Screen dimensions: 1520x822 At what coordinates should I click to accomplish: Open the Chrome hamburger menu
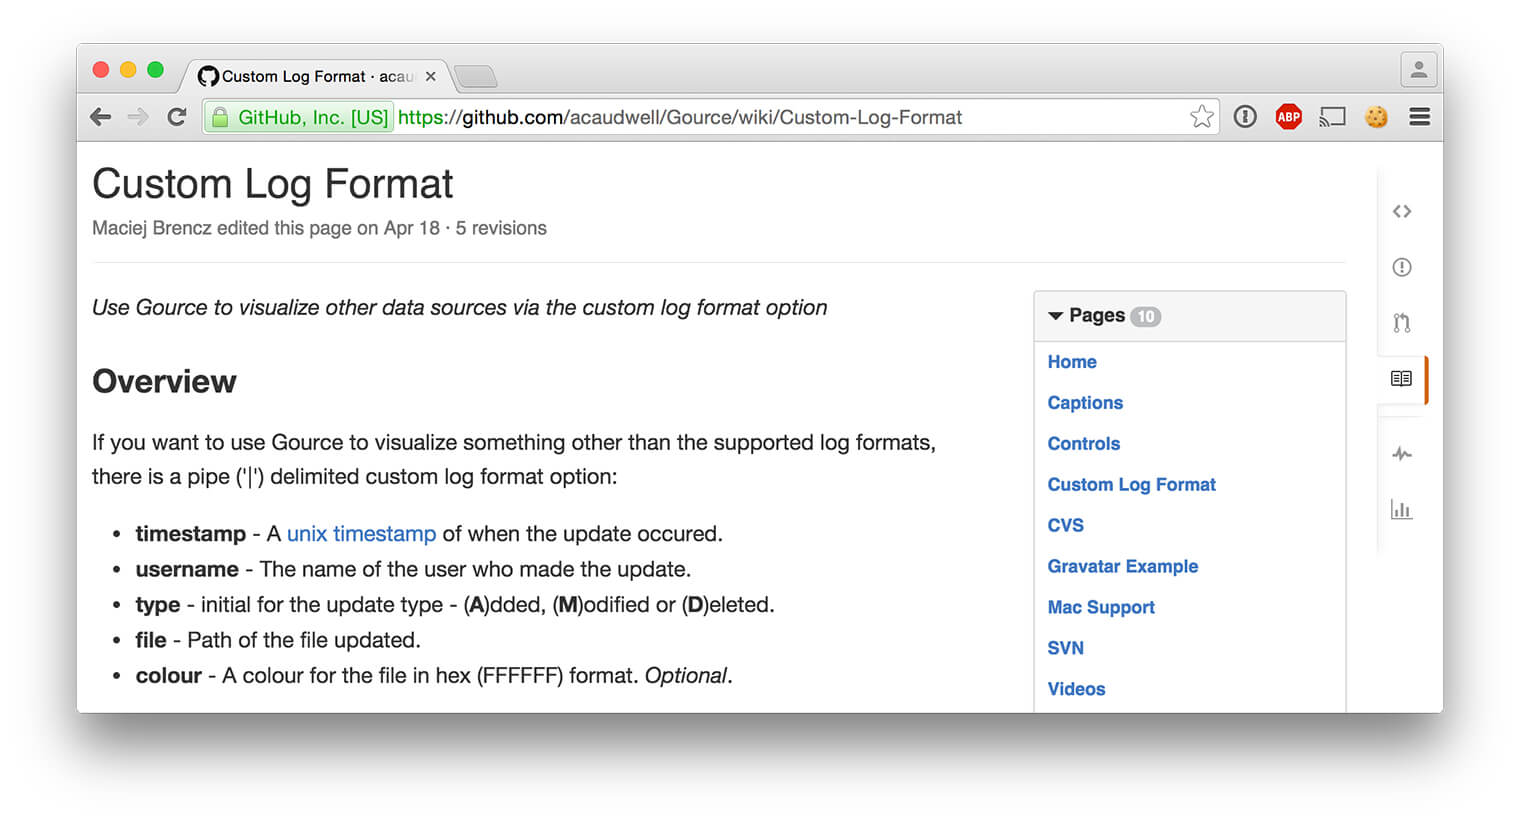1419,117
